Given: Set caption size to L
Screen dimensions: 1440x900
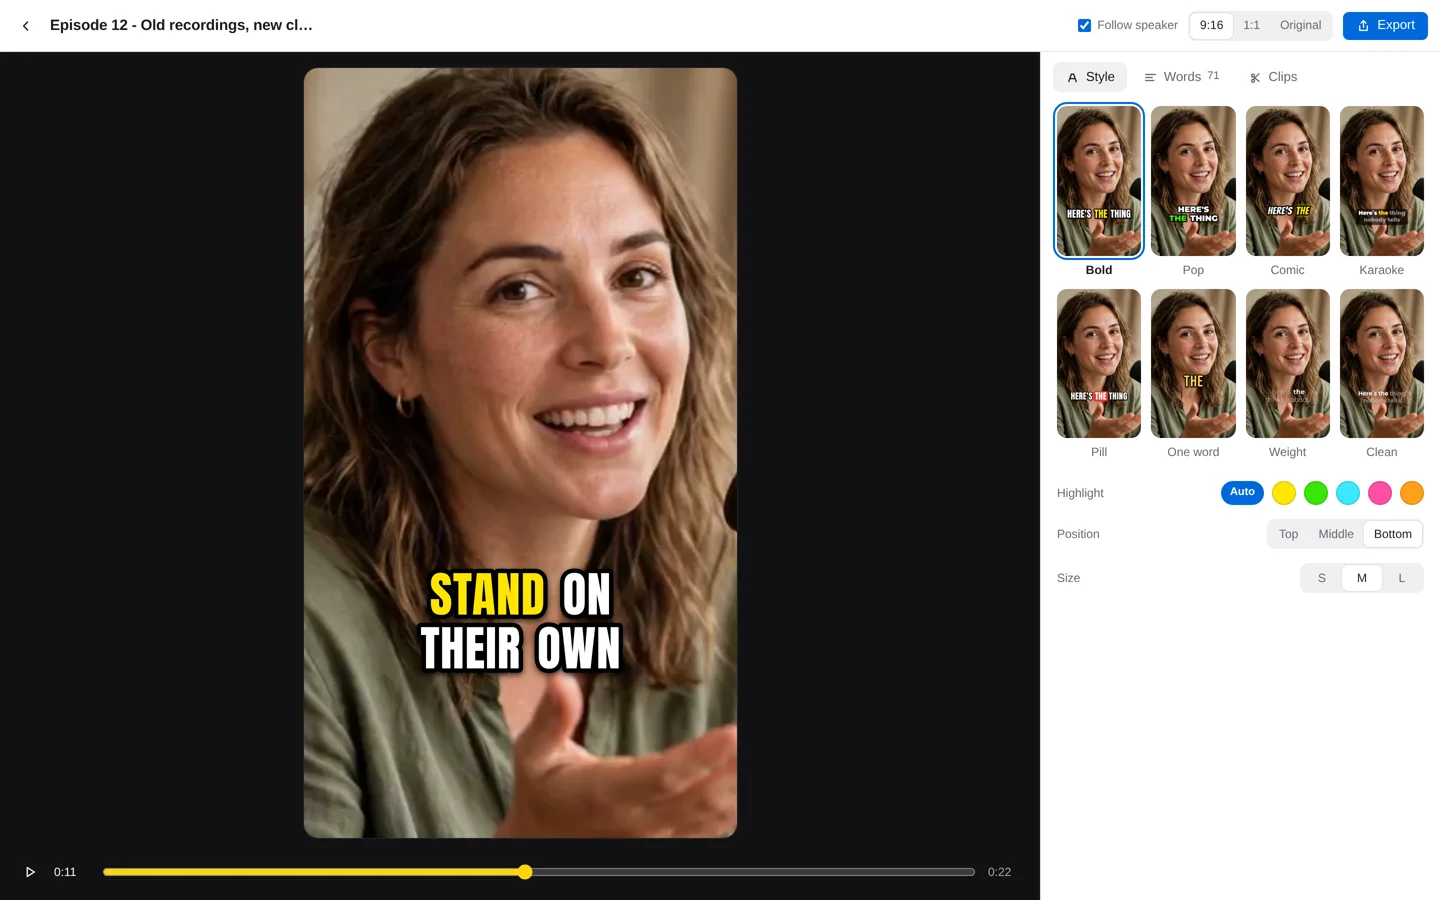Looking at the screenshot, I should [x=1402, y=578].
